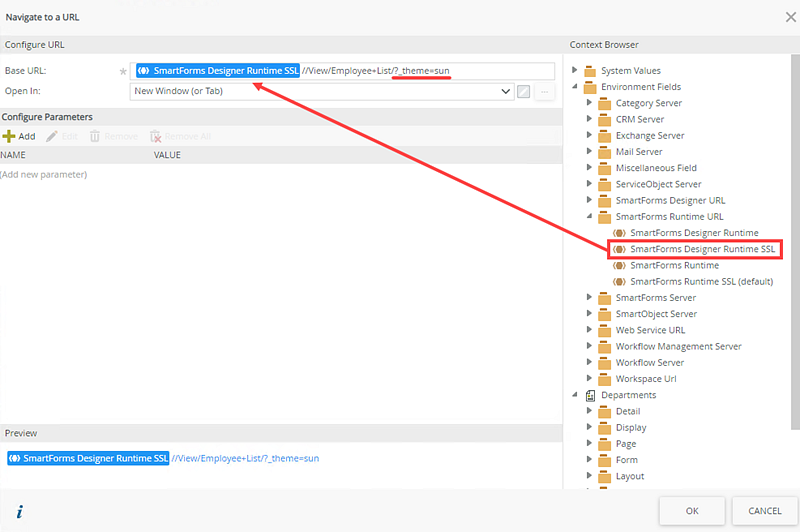
Task: Click the preview URL link text
Action: pyautogui.click(x=245, y=459)
